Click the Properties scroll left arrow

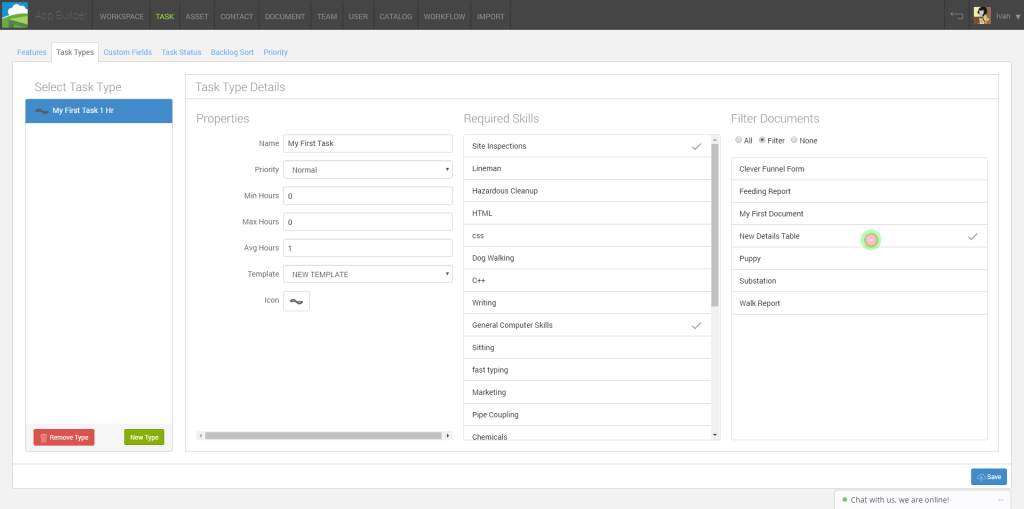200,435
